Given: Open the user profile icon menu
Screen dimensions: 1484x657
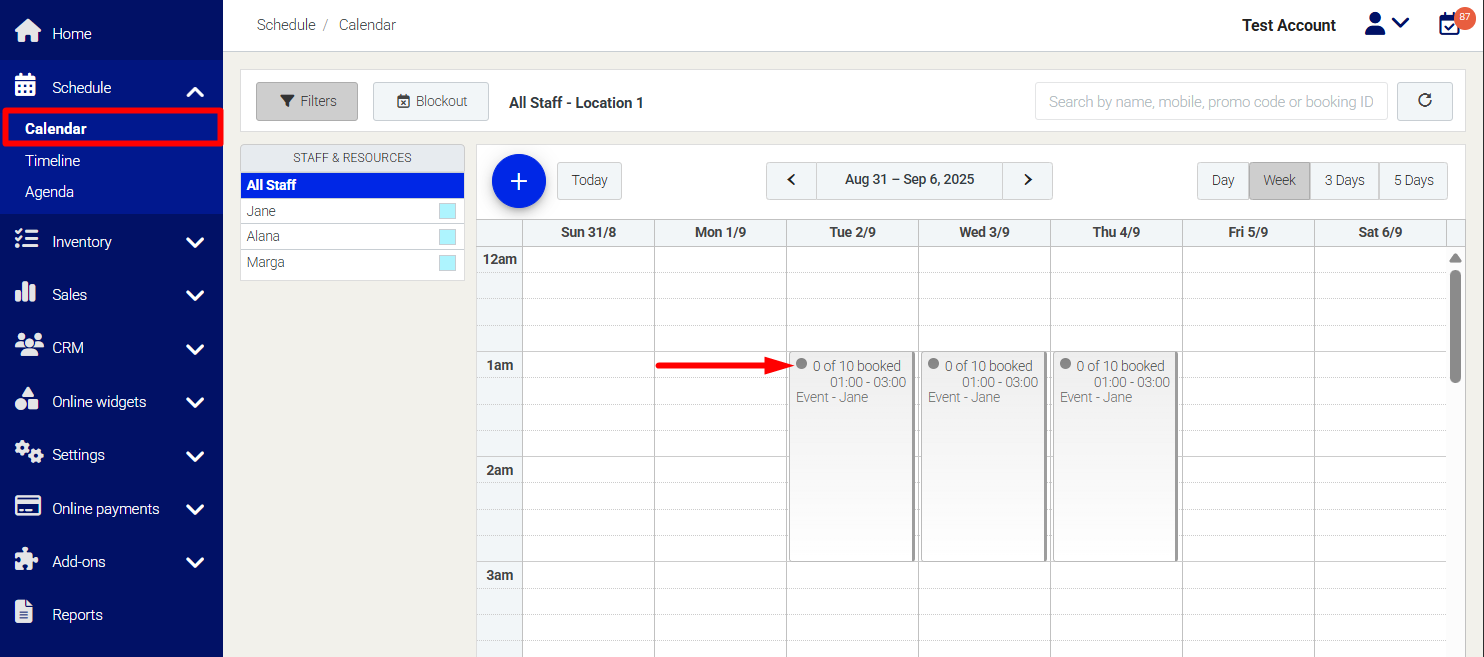Looking at the screenshot, I should point(1375,24).
